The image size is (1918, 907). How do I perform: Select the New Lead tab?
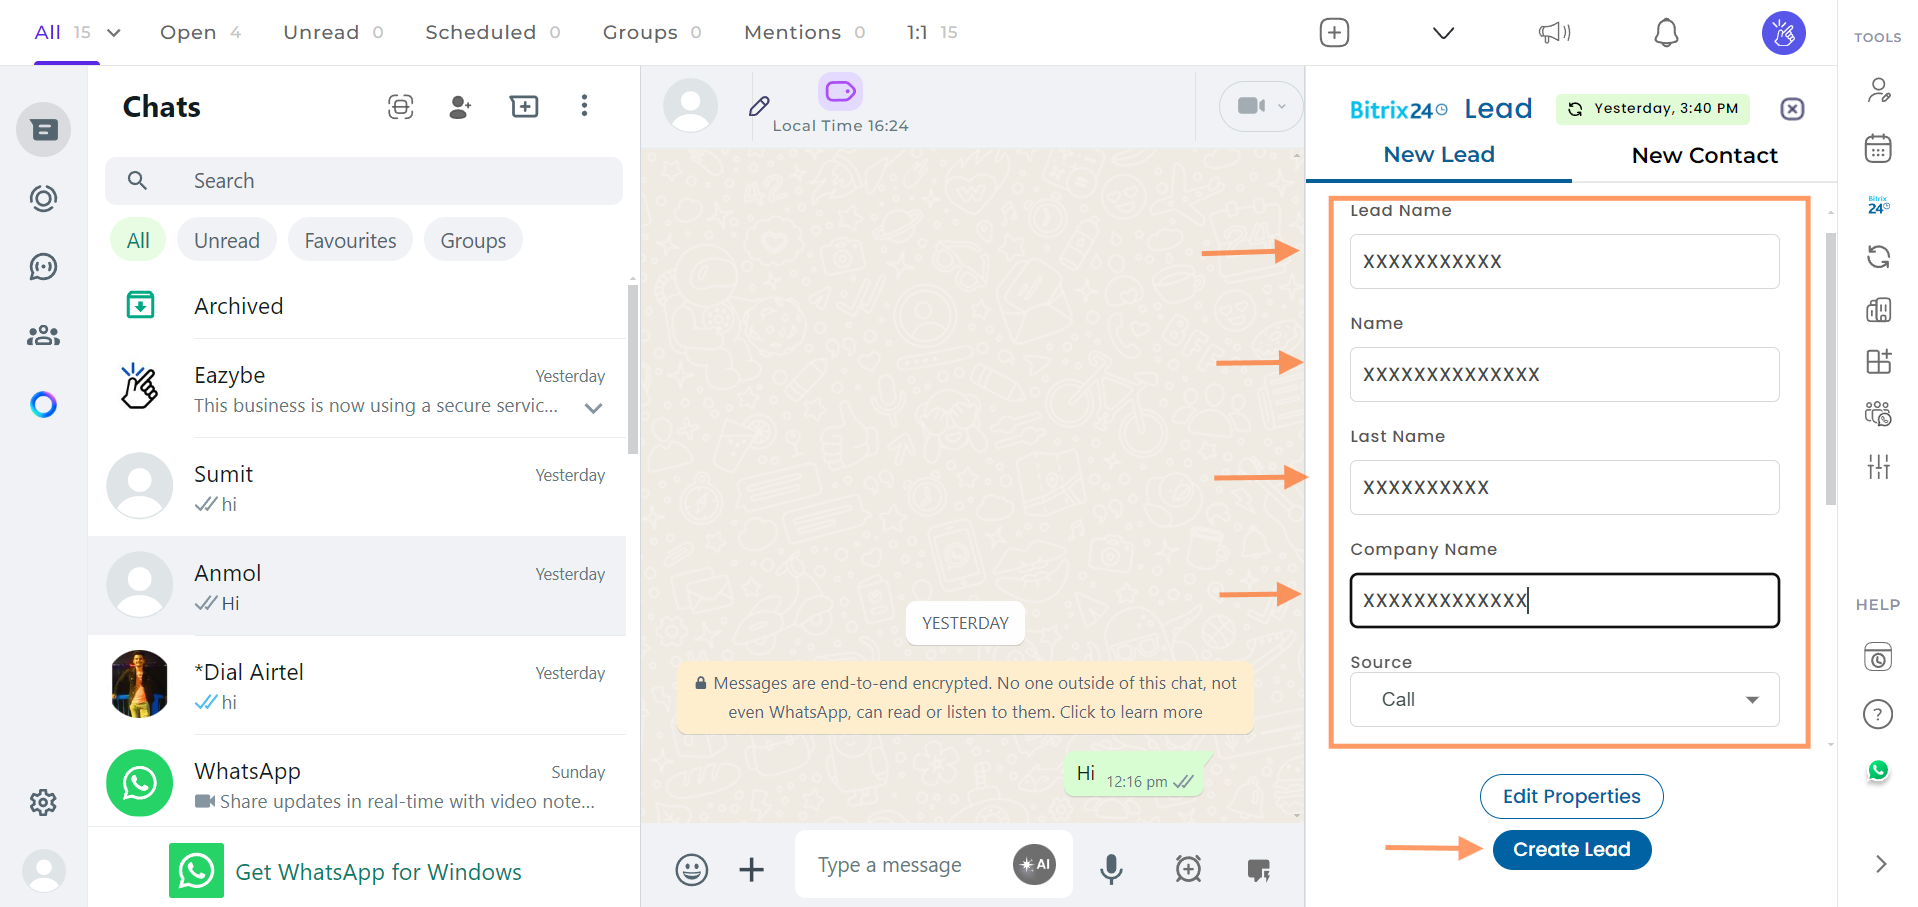pos(1439,155)
